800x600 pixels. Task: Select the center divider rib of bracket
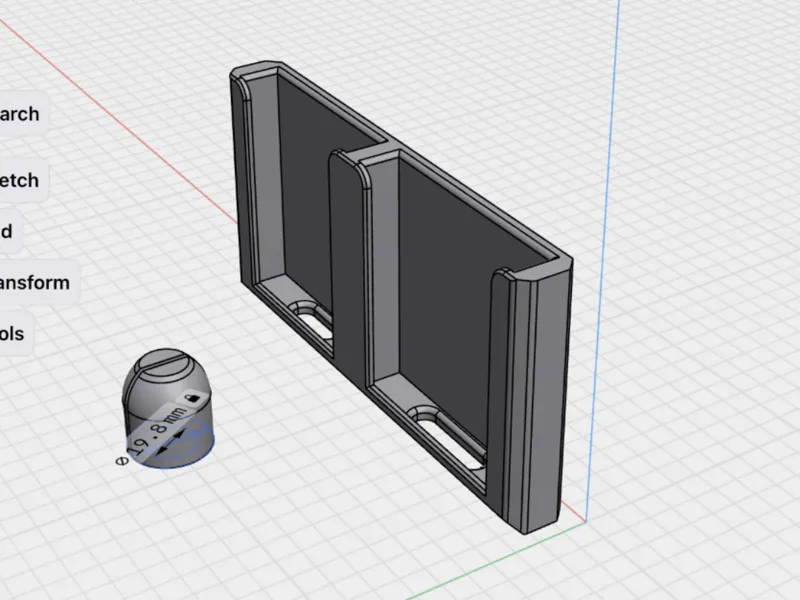[348, 265]
